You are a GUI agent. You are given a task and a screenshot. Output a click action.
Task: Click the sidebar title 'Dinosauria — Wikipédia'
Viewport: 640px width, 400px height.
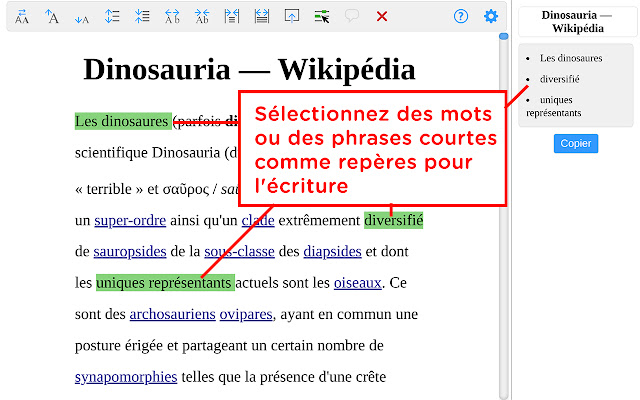(577, 22)
